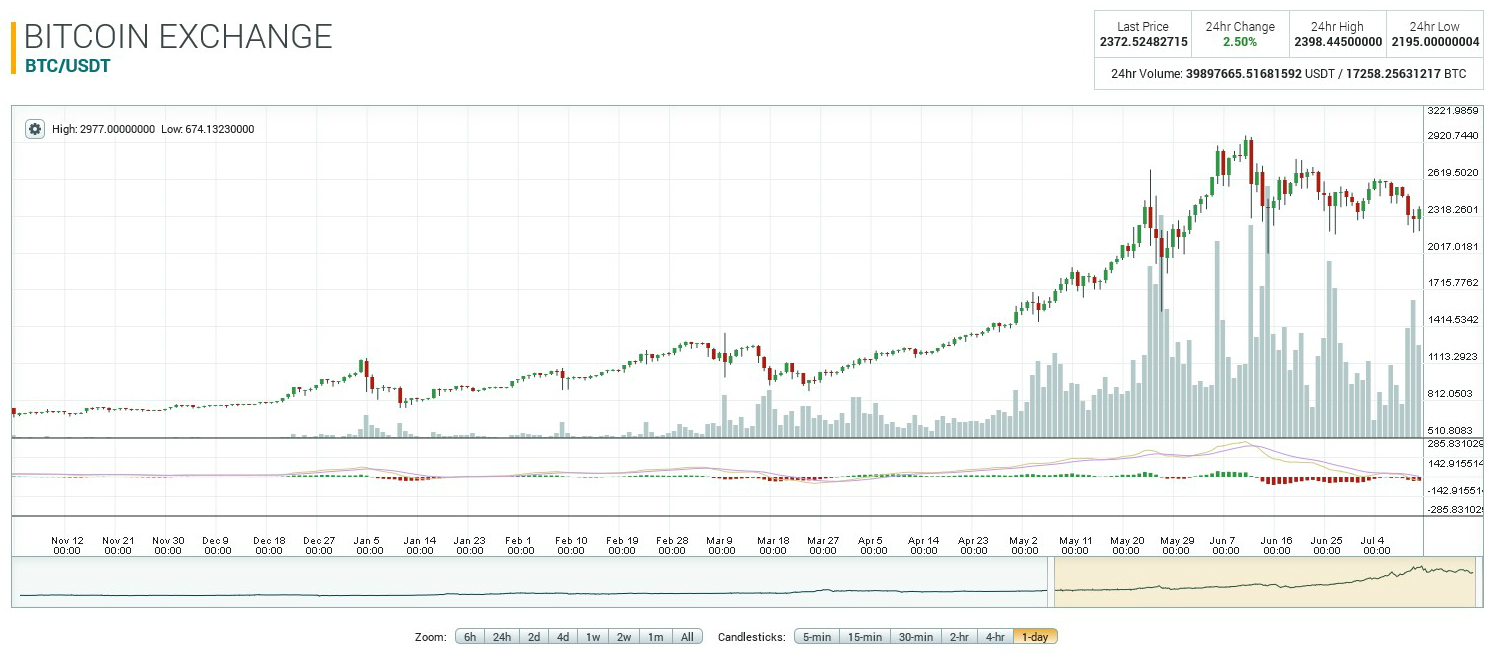Set chart zoom to 24h
This screenshot has width=1494, height=663.
coord(502,637)
